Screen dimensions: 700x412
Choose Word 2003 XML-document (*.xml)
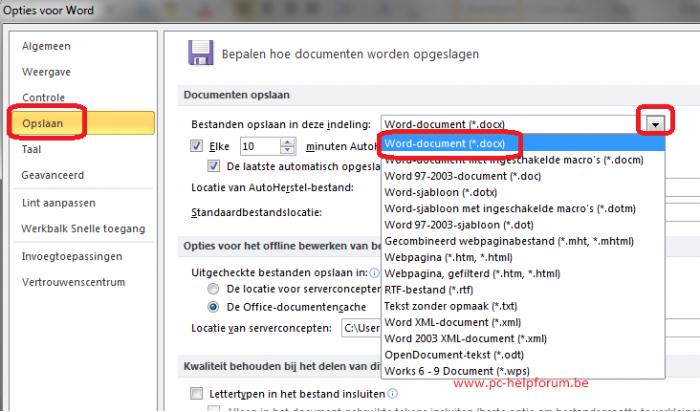point(523,338)
